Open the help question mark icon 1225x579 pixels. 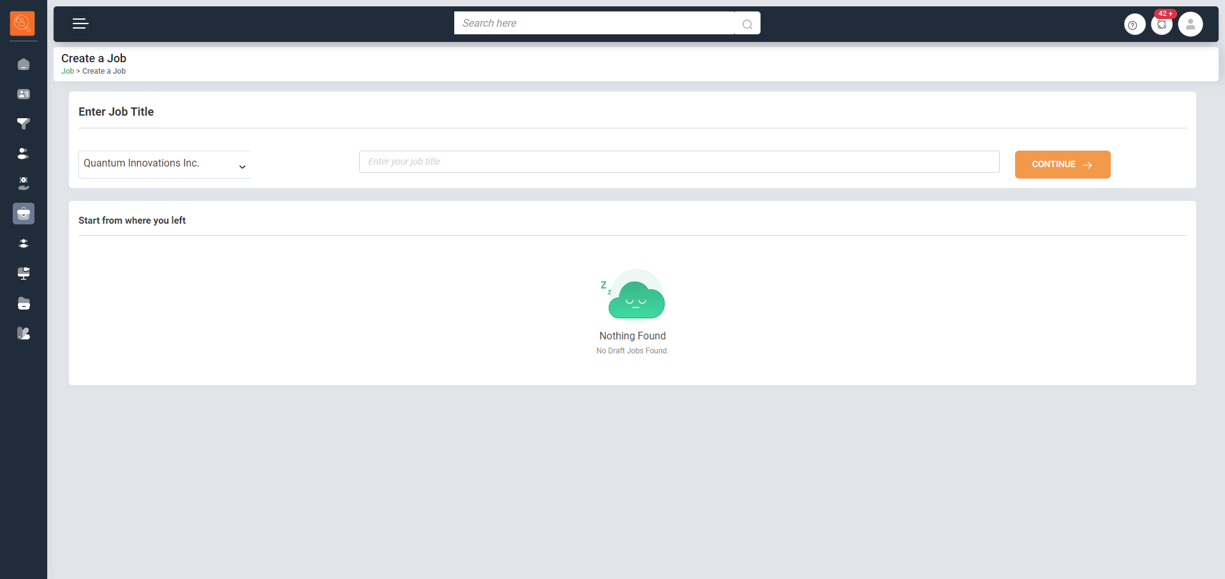(1133, 25)
